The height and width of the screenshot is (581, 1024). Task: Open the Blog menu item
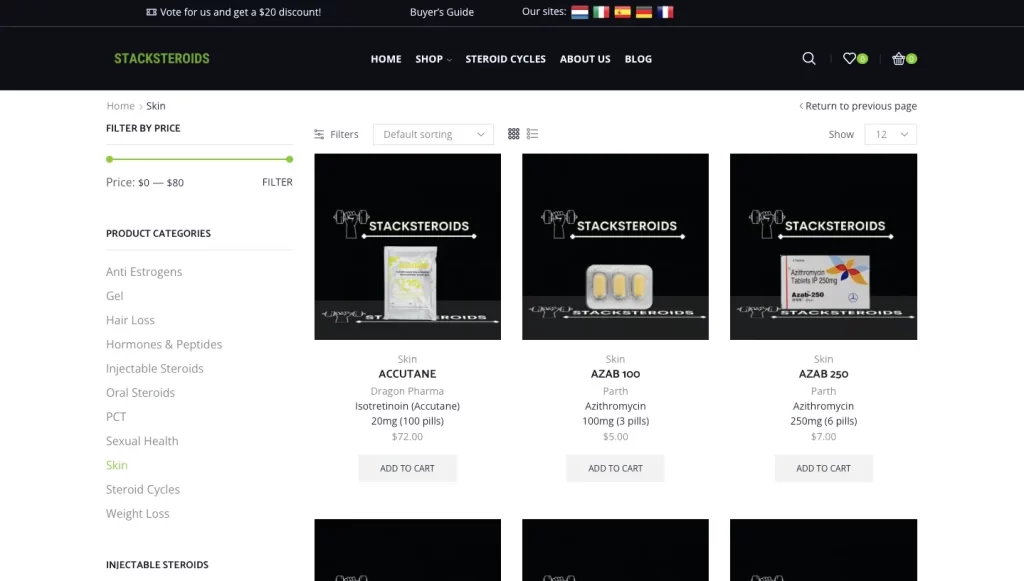pyautogui.click(x=638, y=59)
